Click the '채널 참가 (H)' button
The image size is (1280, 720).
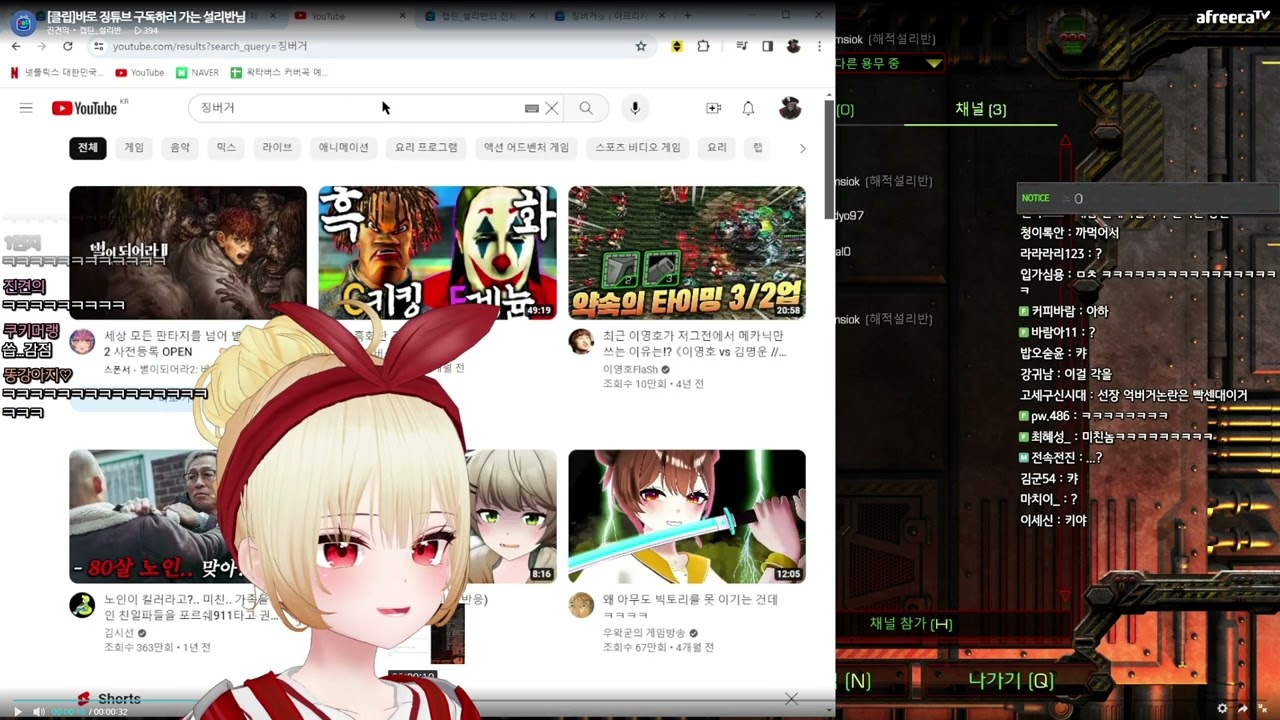[x=910, y=624]
